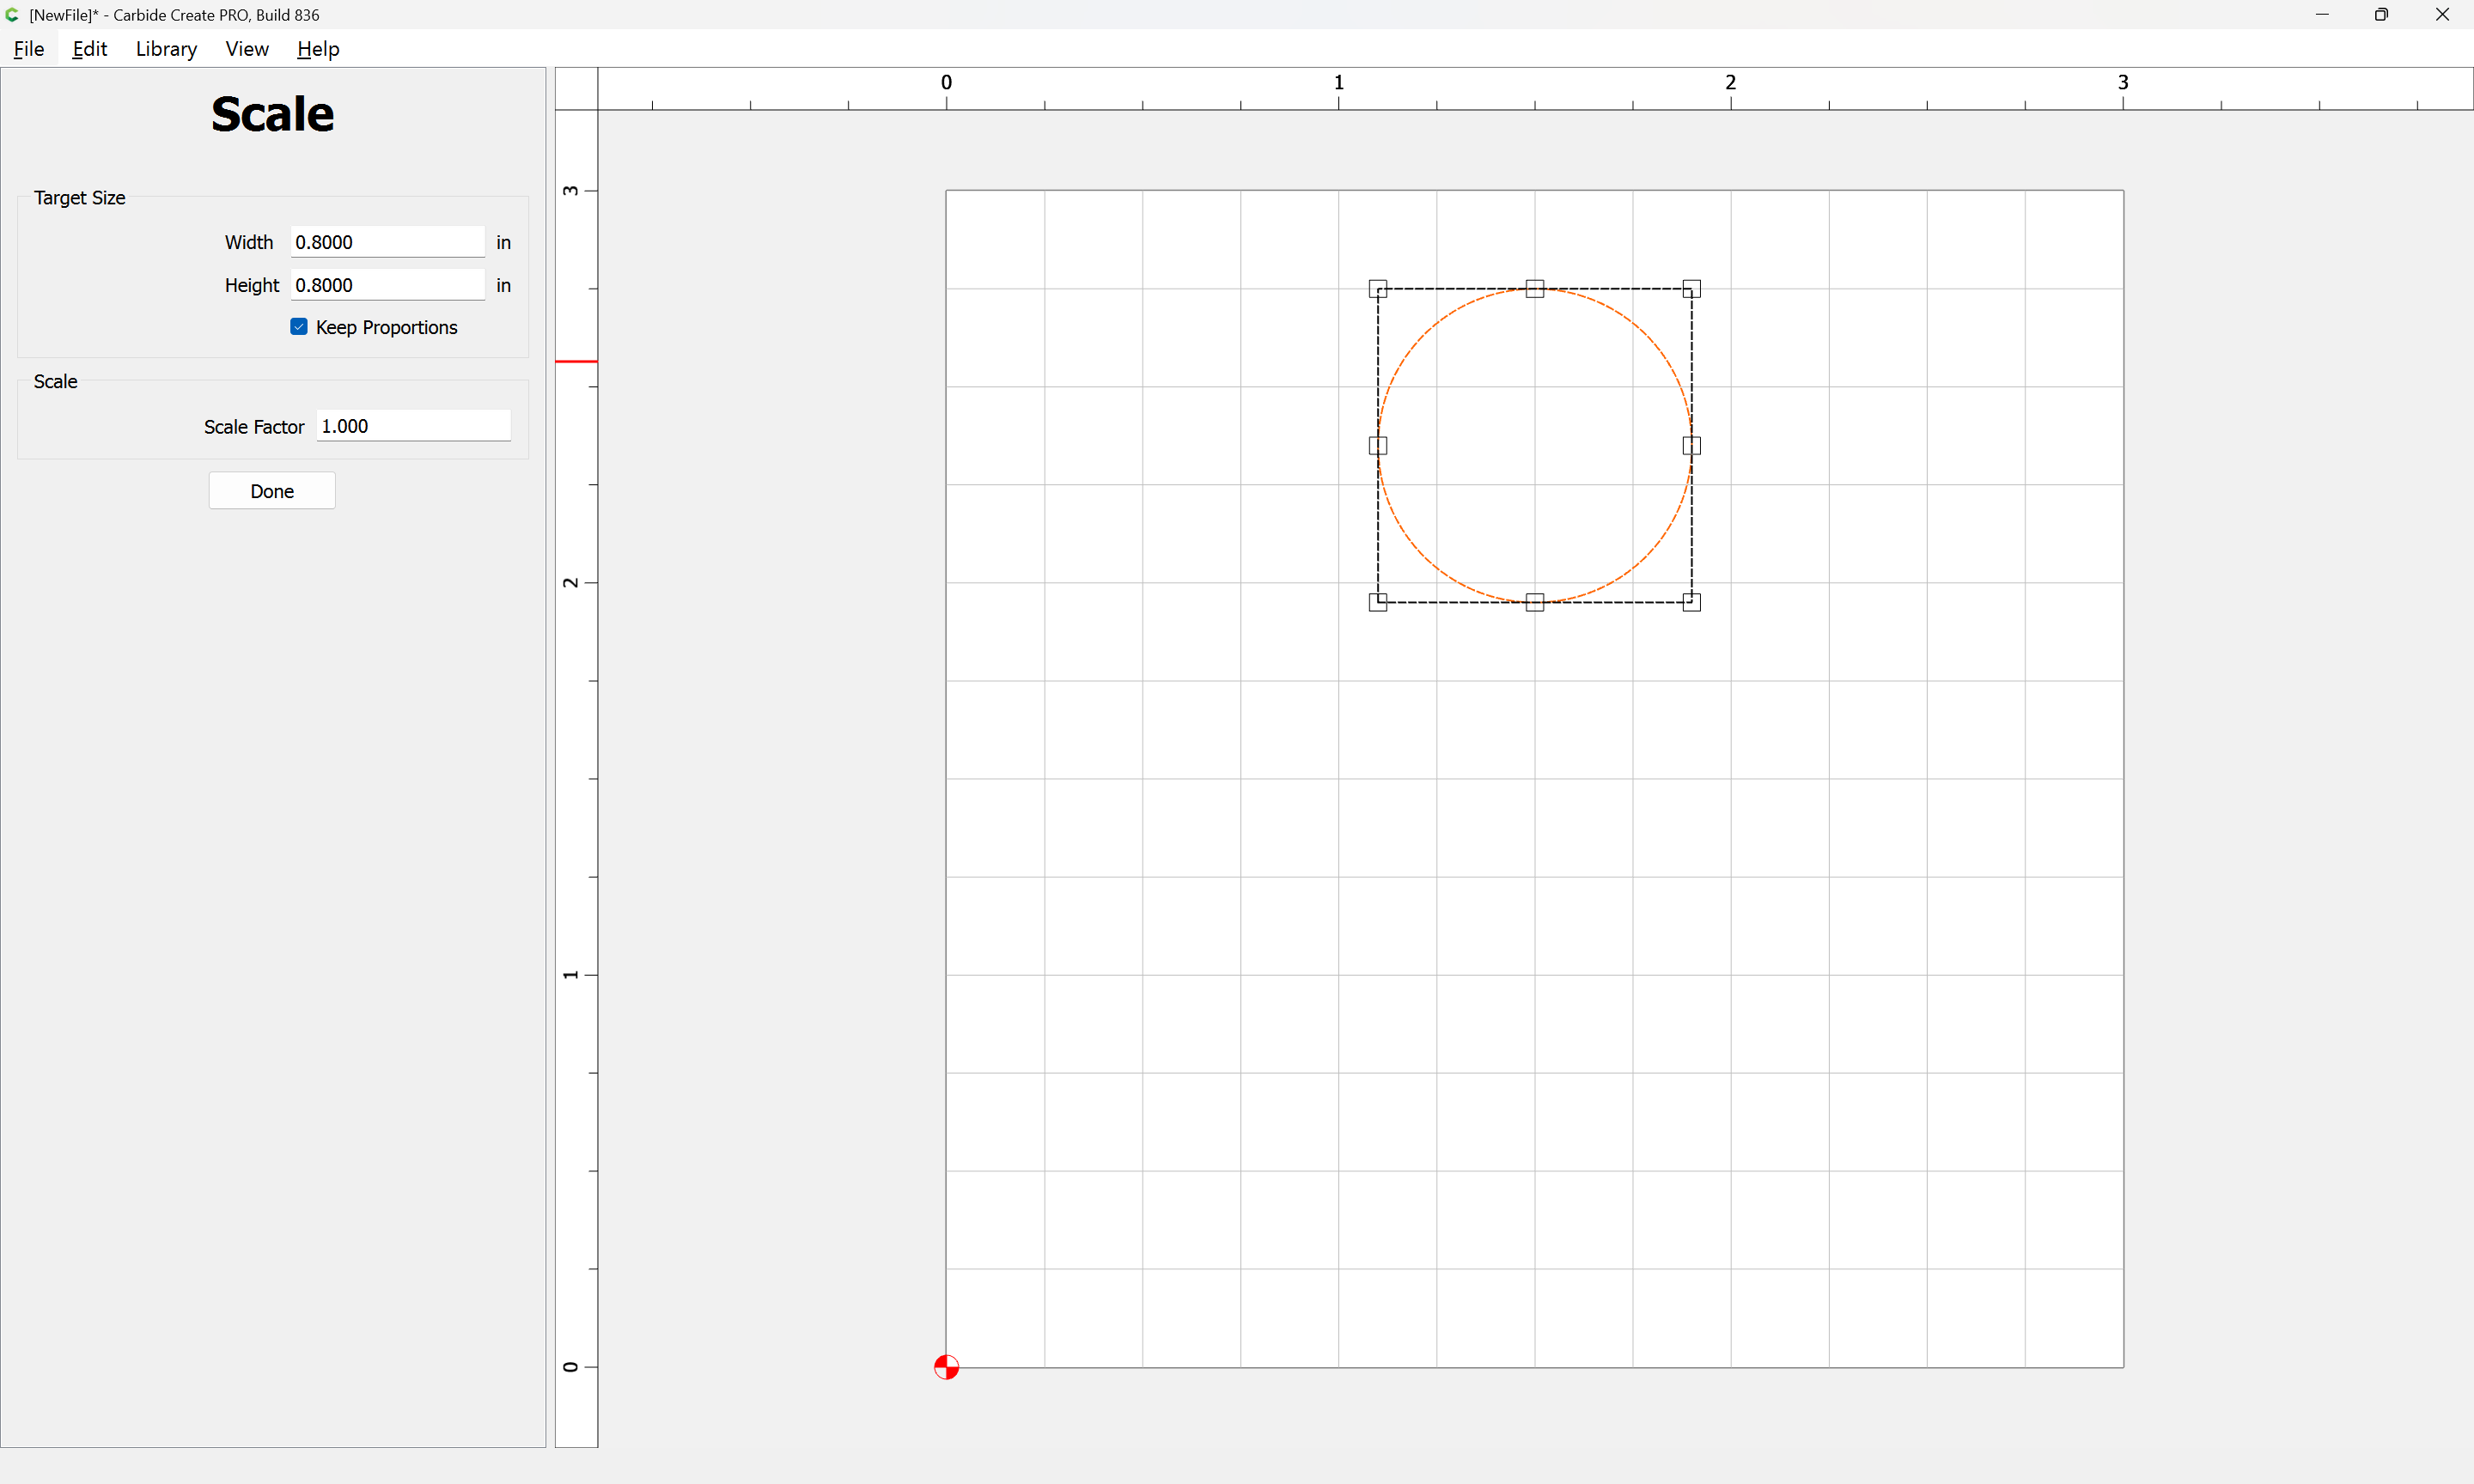This screenshot has height=1484, width=2474.
Task: Click the red origin marker icon
Action: 946,1367
